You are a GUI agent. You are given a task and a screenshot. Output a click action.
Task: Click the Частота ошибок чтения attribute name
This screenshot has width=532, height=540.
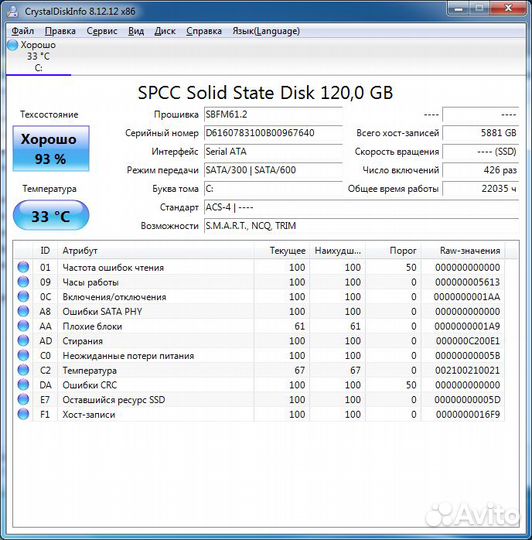coord(113,268)
